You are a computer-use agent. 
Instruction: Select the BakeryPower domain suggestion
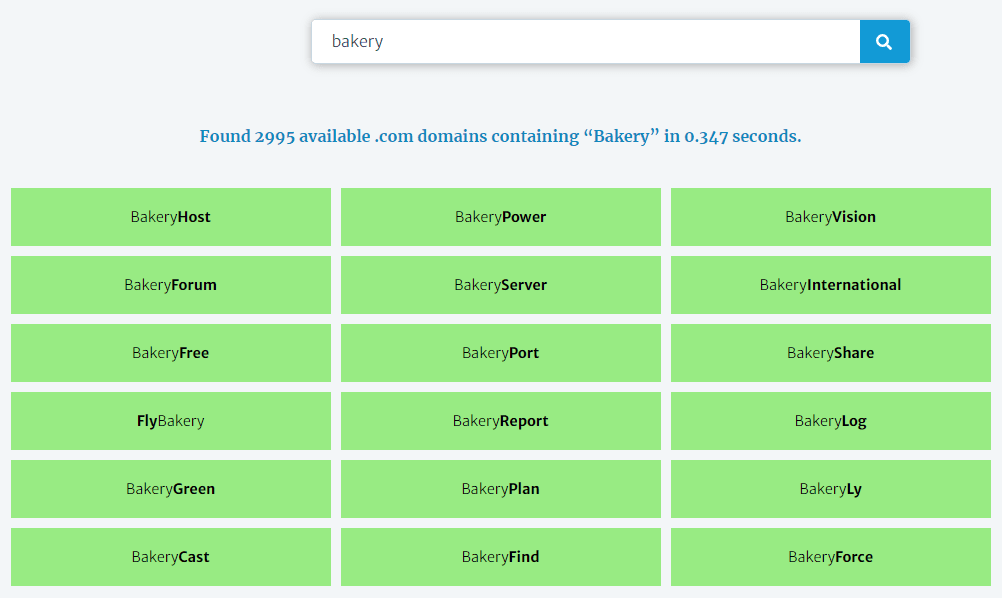[500, 217]
